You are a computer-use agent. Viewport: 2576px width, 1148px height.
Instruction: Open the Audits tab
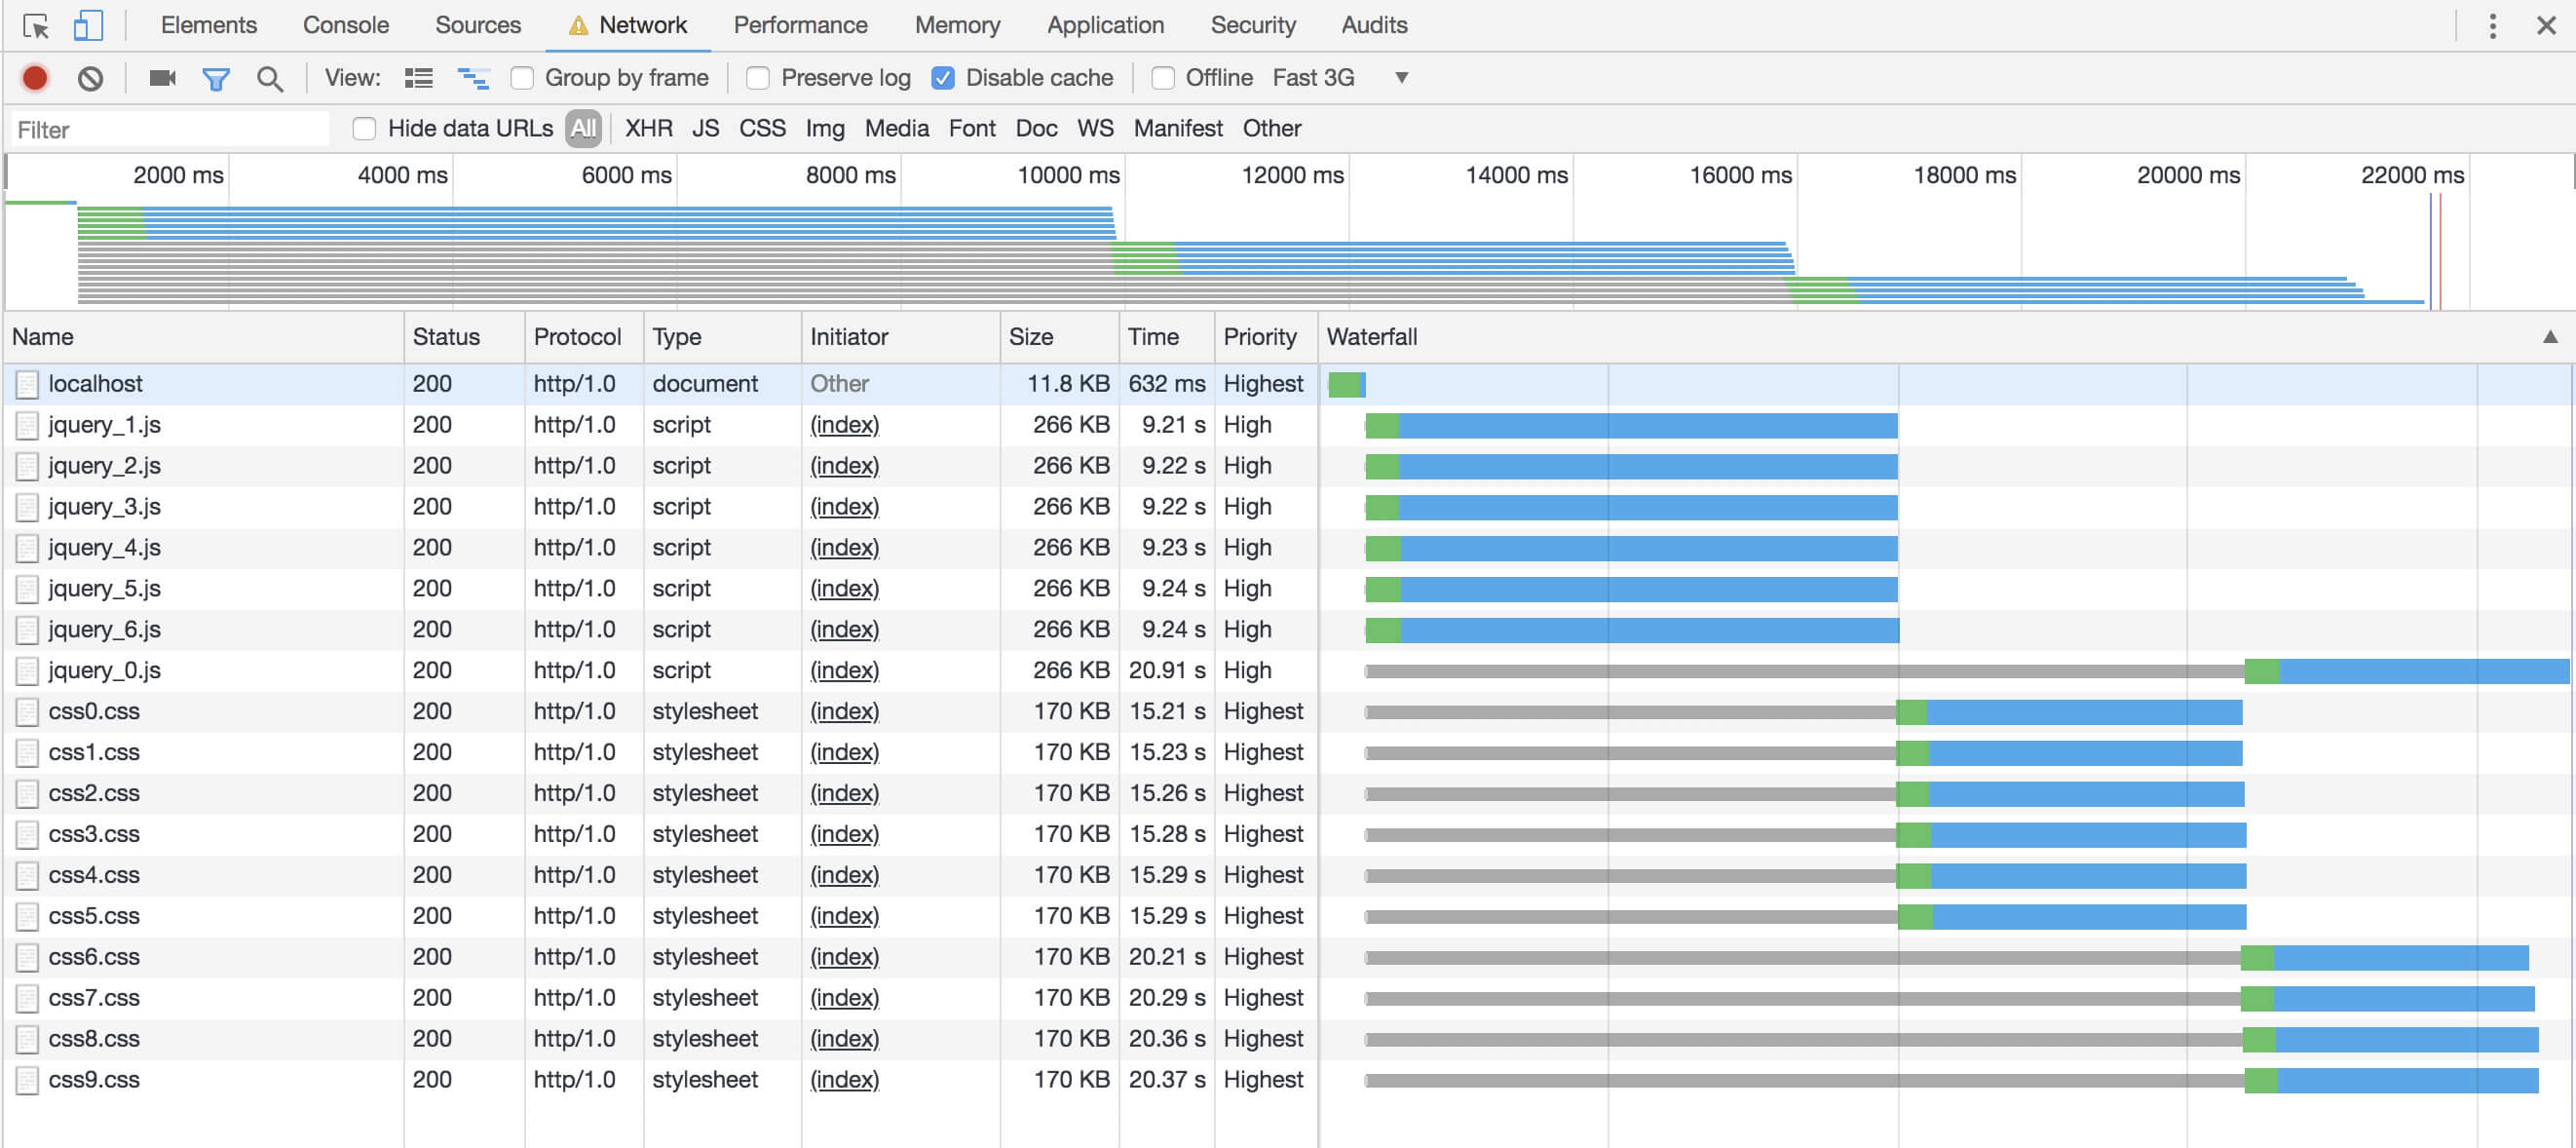point(1374,25)
